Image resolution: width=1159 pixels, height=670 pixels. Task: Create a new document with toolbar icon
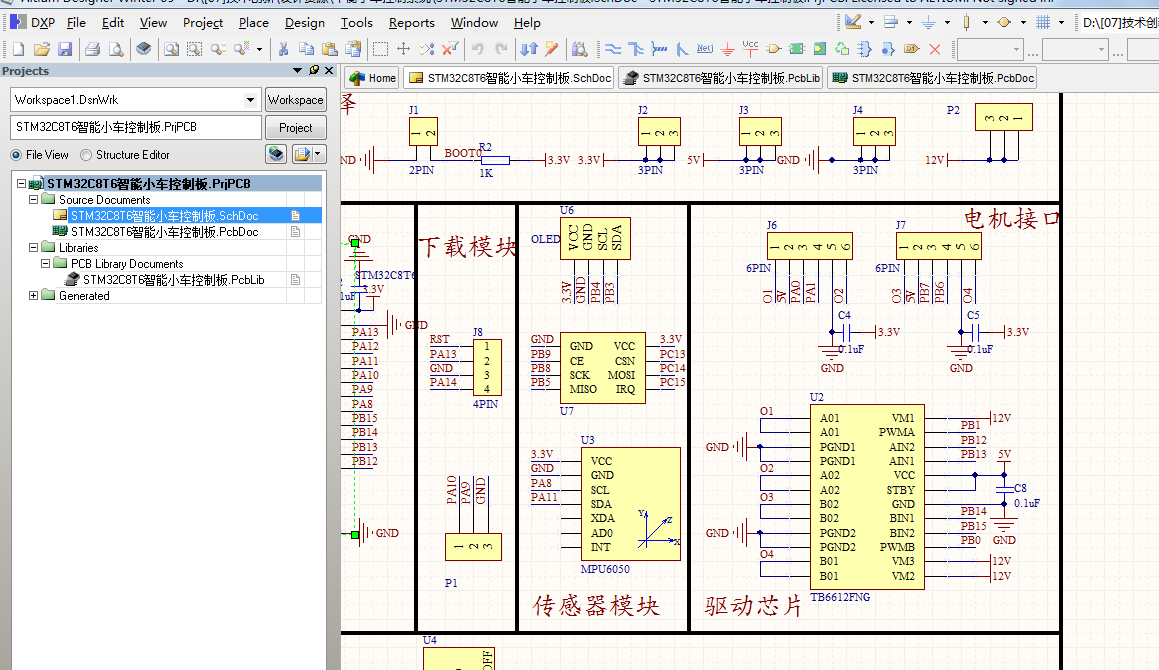(x=18, y=50)
